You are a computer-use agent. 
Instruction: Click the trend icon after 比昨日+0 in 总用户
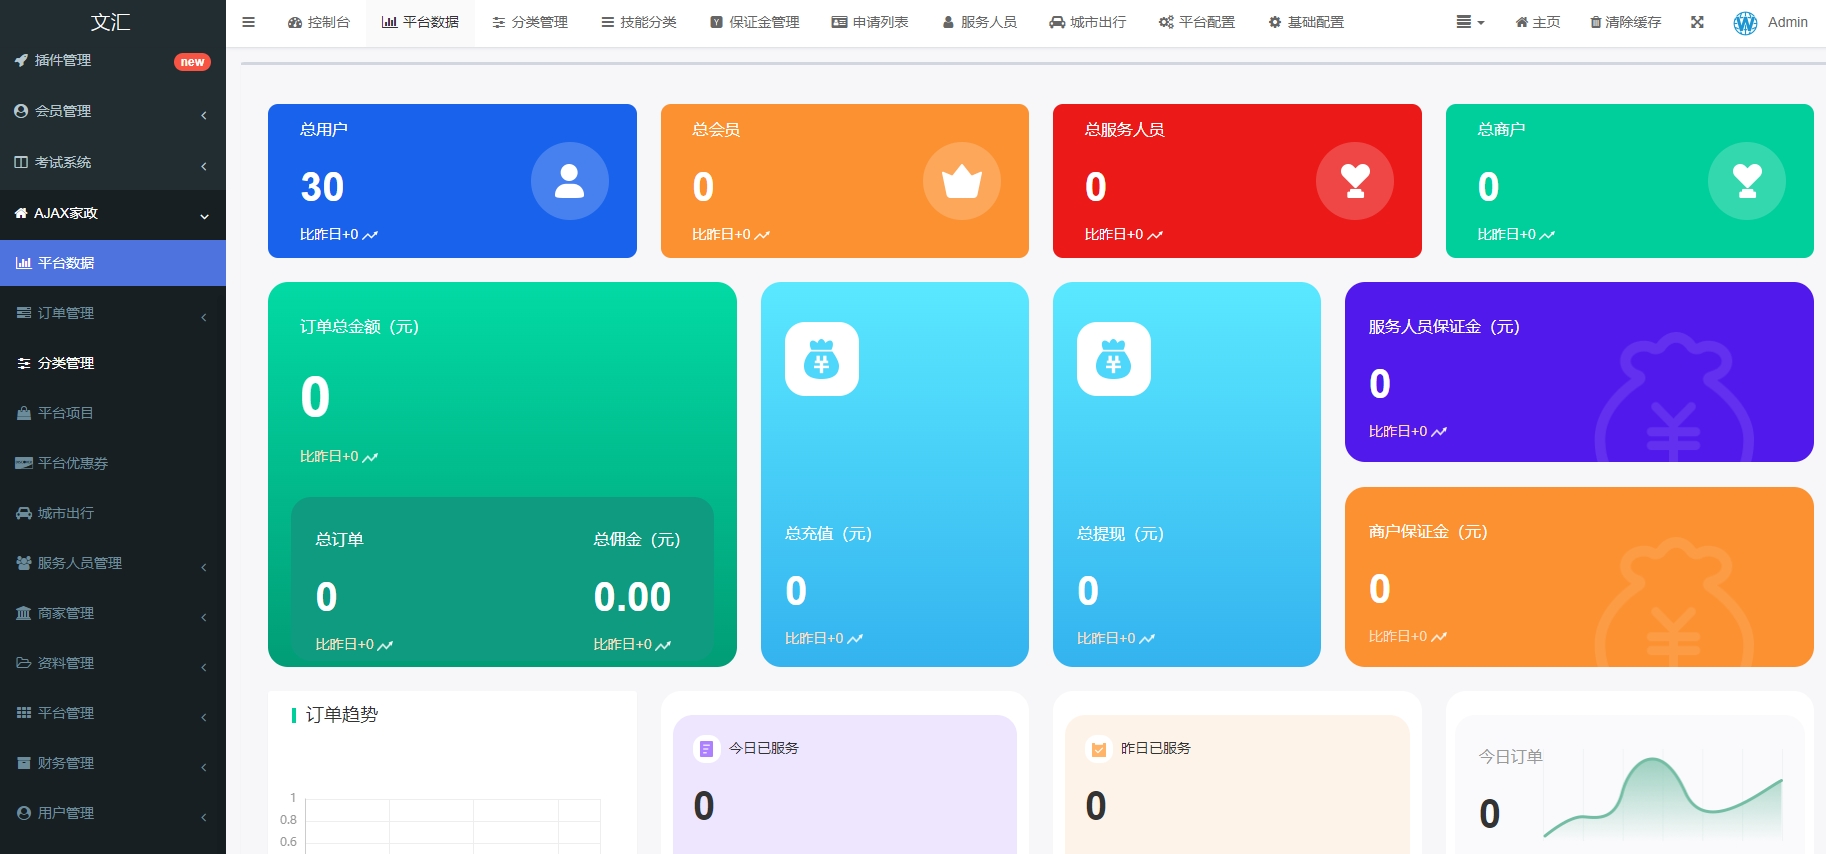click(x=370, y=235)
